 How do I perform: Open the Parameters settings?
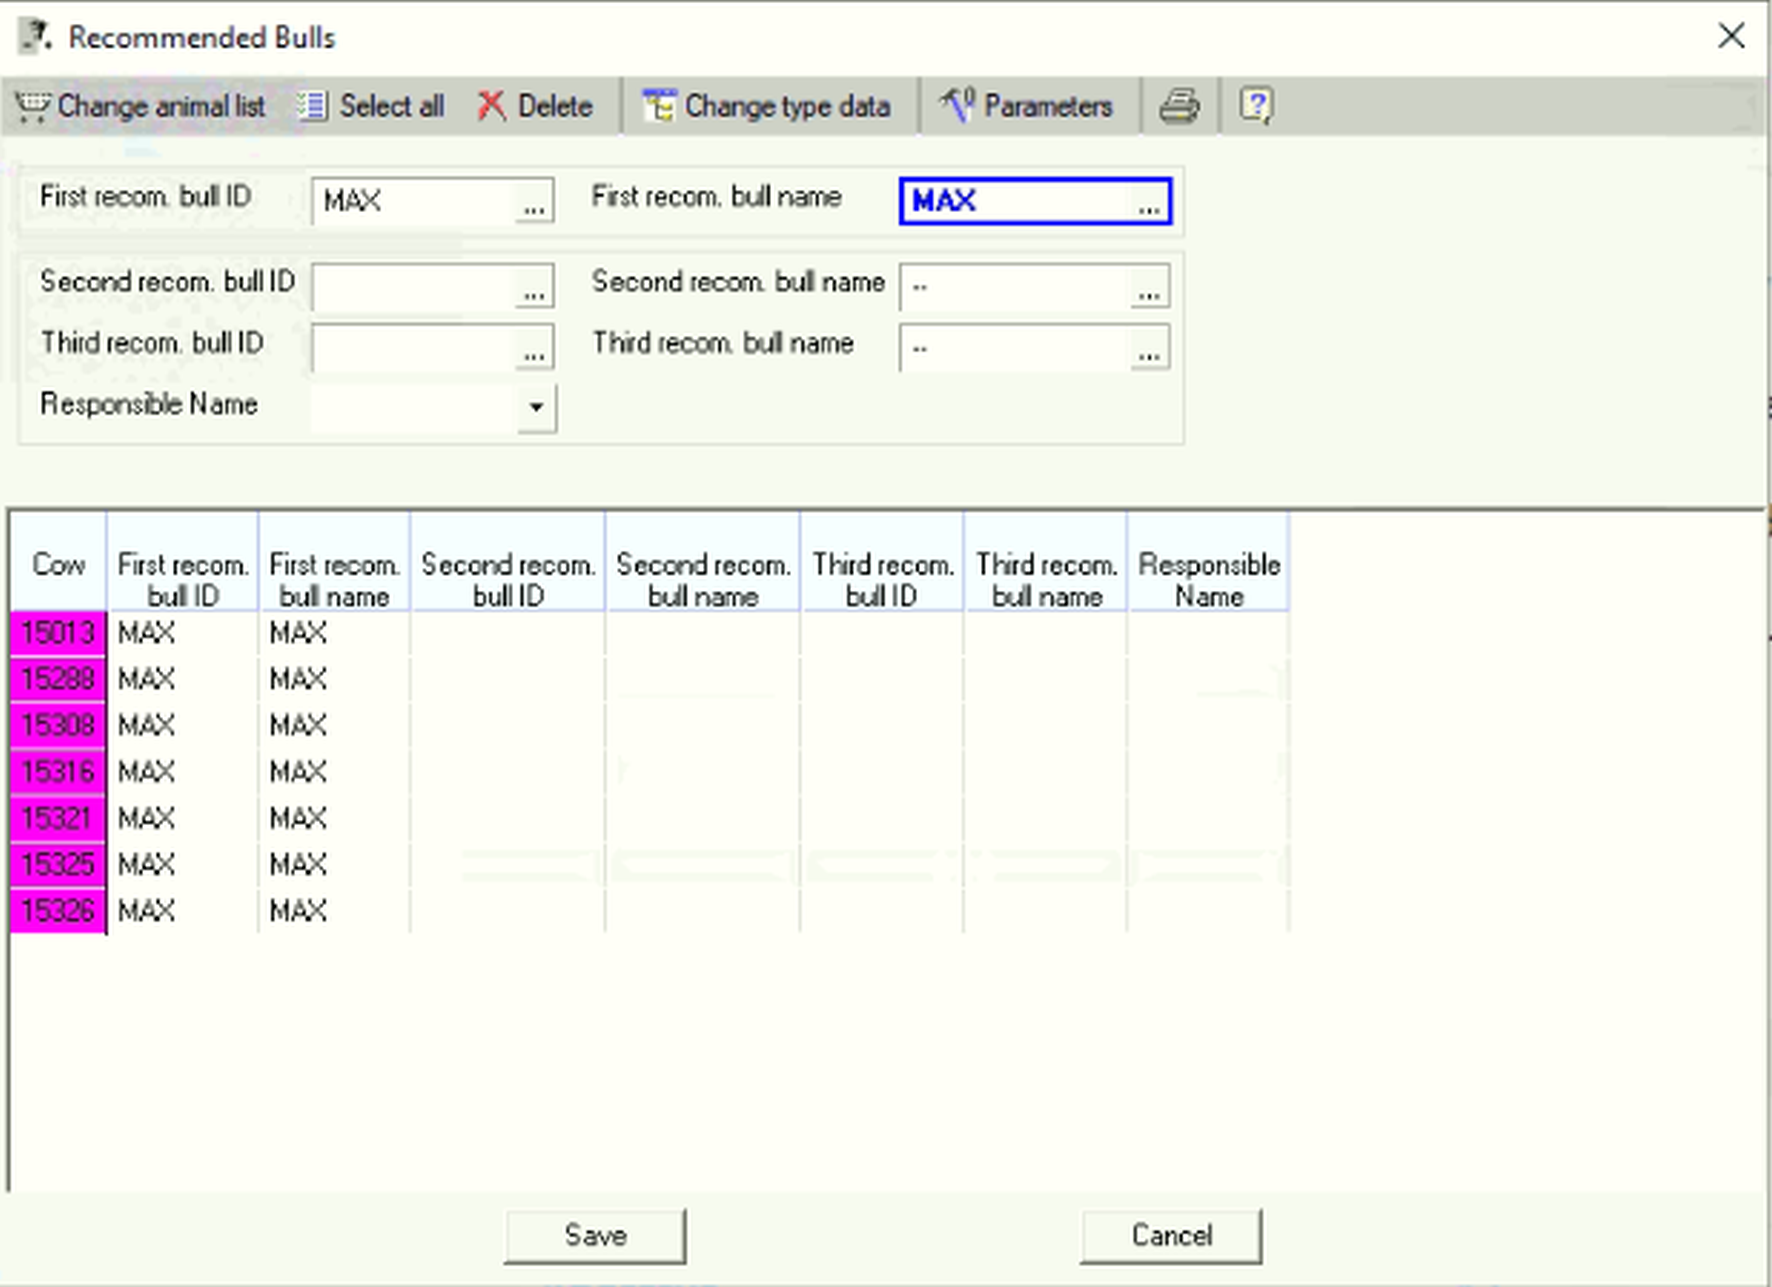pos(1026,106)
